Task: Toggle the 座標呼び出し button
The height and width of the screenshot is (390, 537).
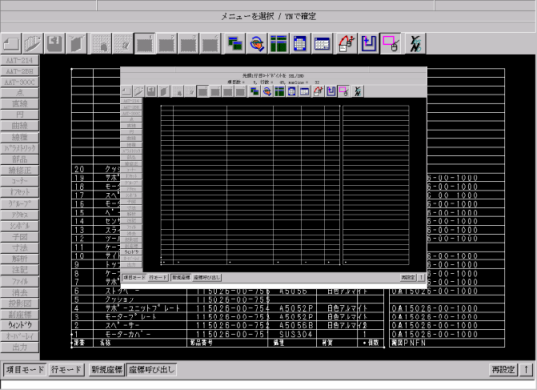Action: [x=151, y=370]
